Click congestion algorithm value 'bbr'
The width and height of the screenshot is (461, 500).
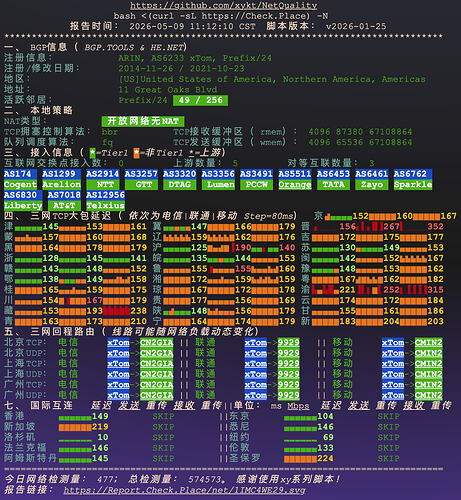(110, 132)
